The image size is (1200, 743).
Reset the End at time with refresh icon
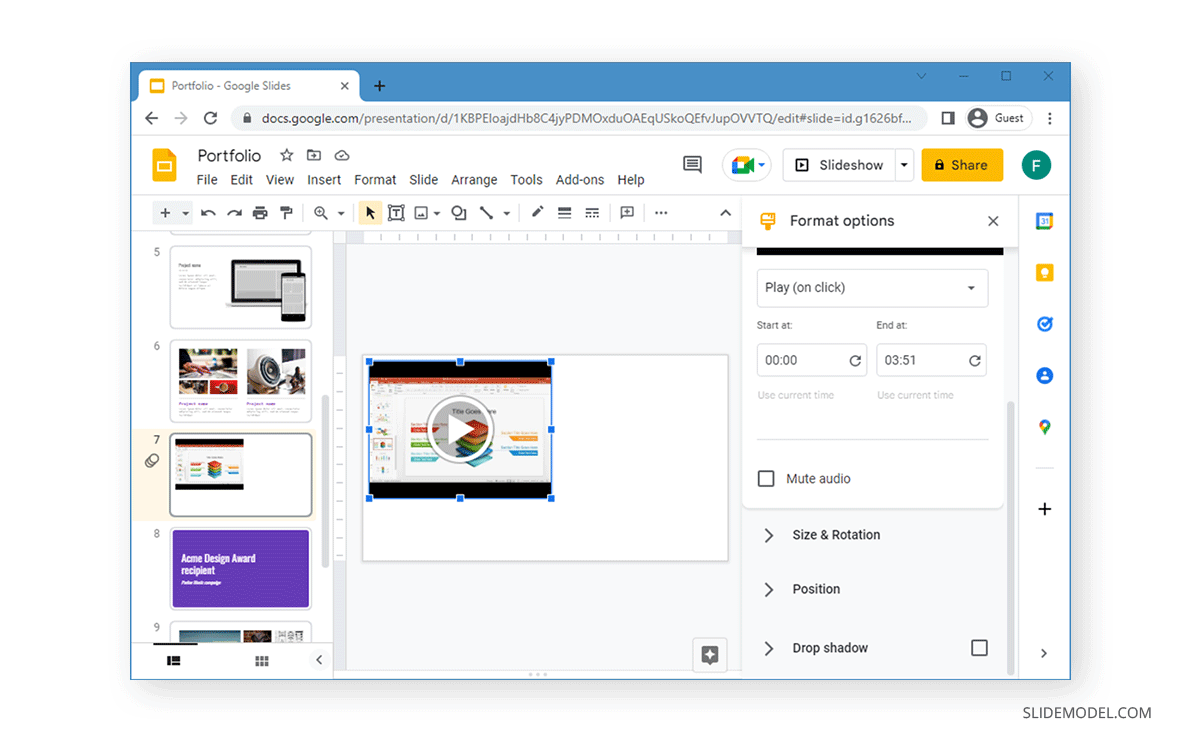point(975,361)
